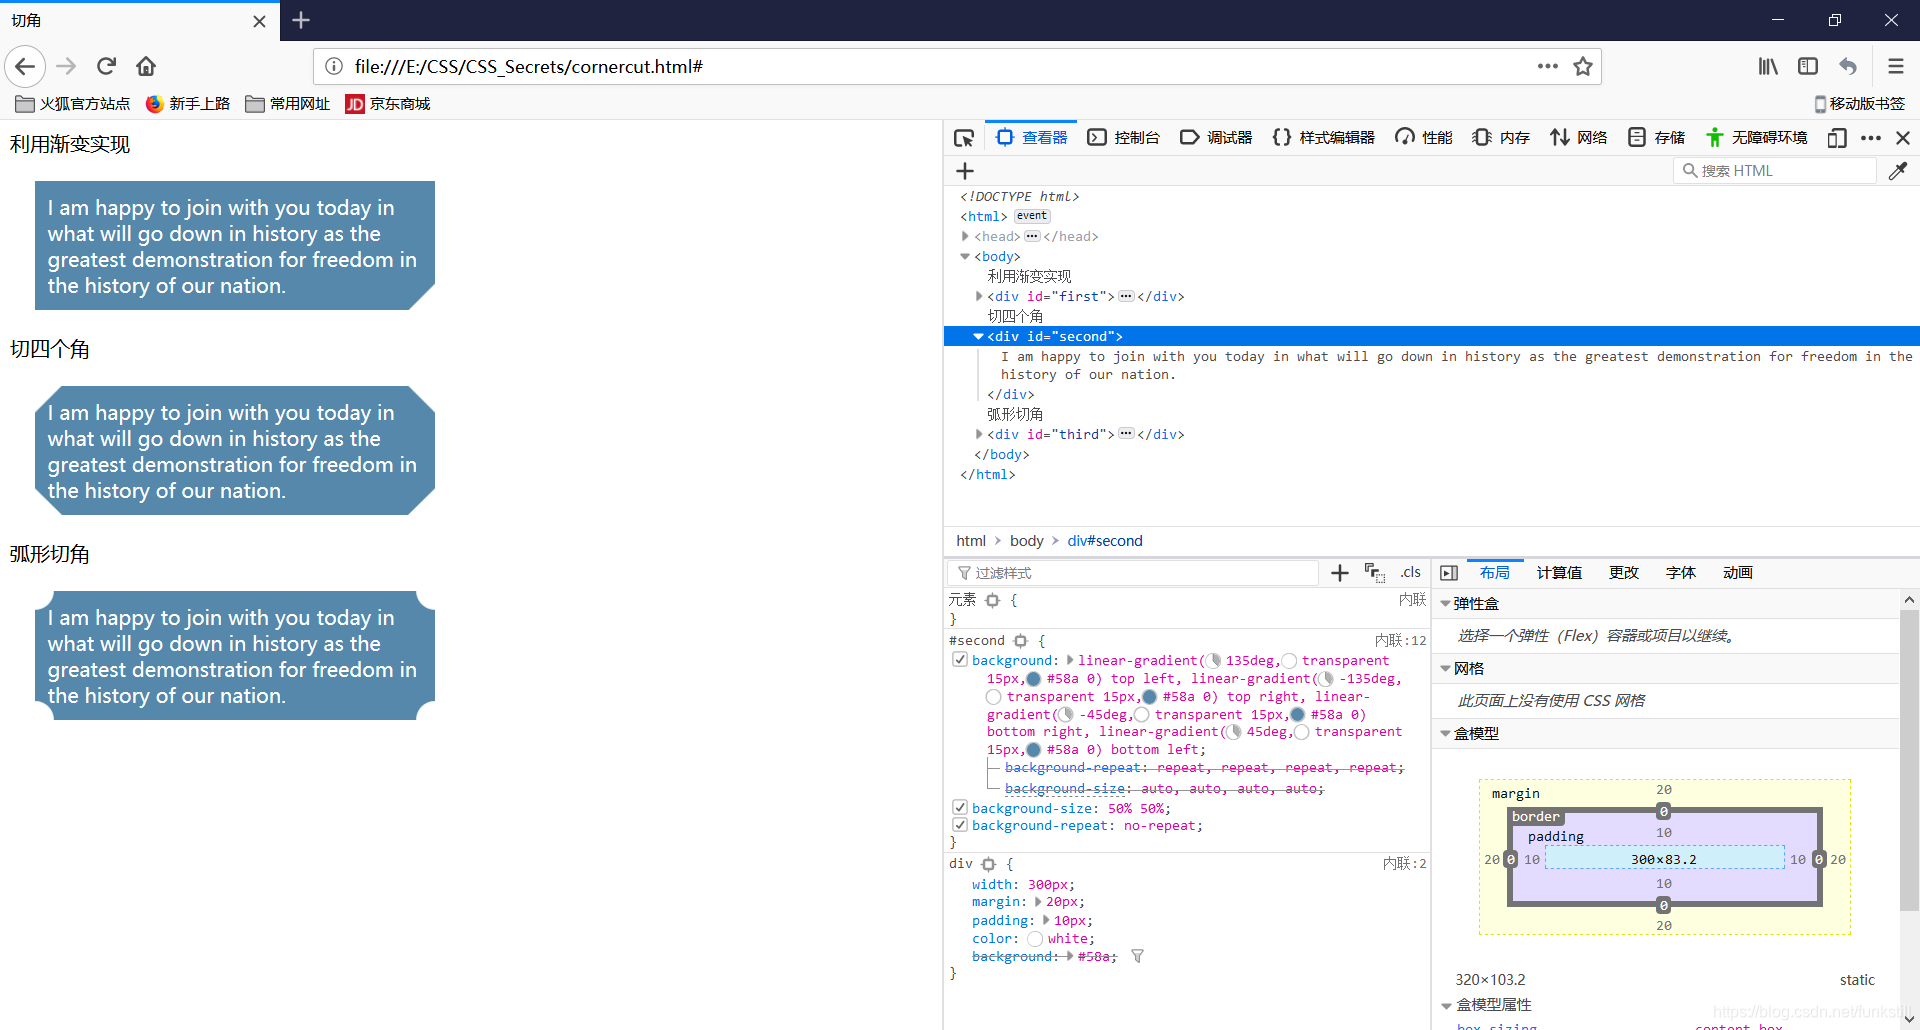Toggle the .cls class panel
This screenshot has width=1920, height=1030.
point(1410,572)
